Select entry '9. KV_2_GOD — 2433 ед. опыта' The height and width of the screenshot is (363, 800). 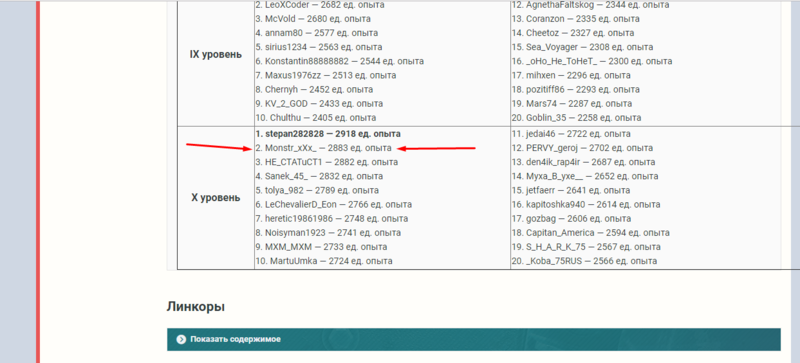pos(319,104)
